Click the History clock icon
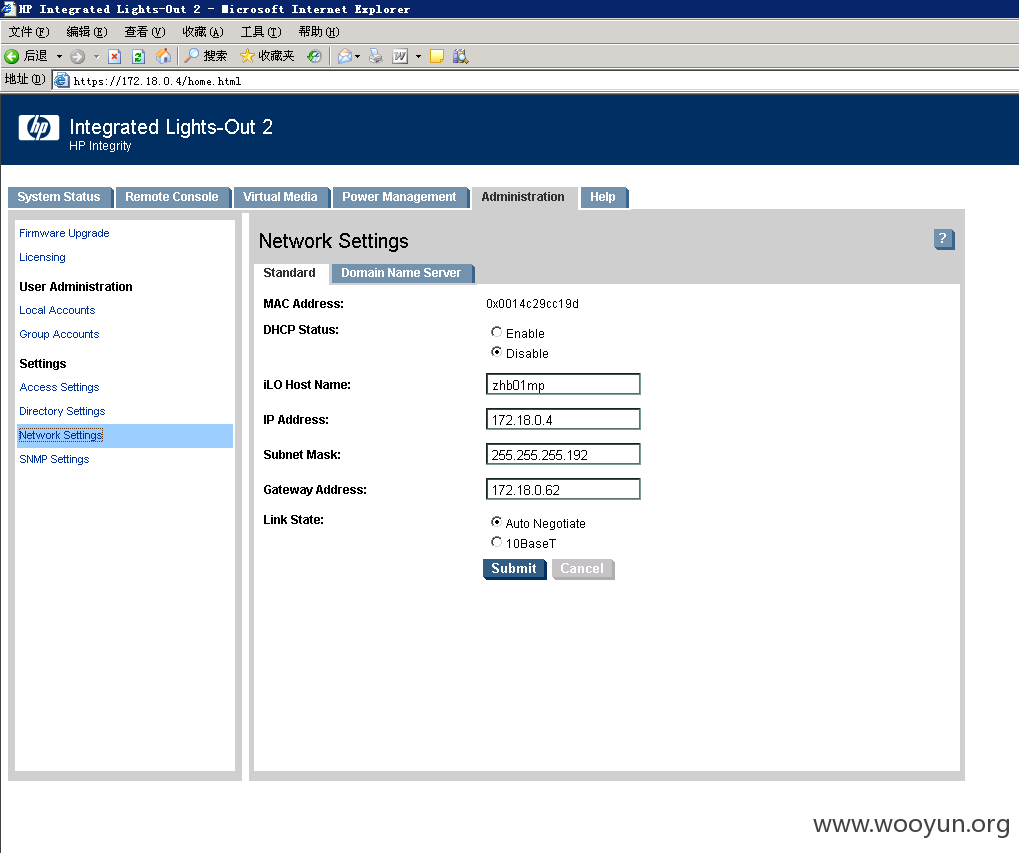Screen dimensions: 1019x853 [314, 57]
